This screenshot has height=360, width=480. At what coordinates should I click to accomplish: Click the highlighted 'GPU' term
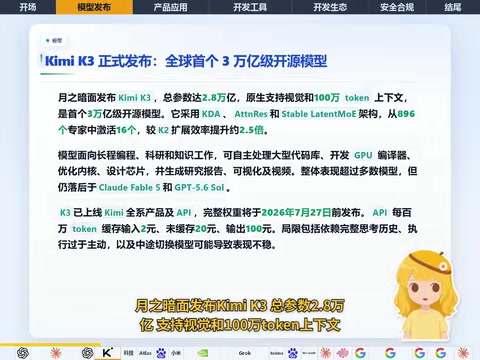click(363, 155)
